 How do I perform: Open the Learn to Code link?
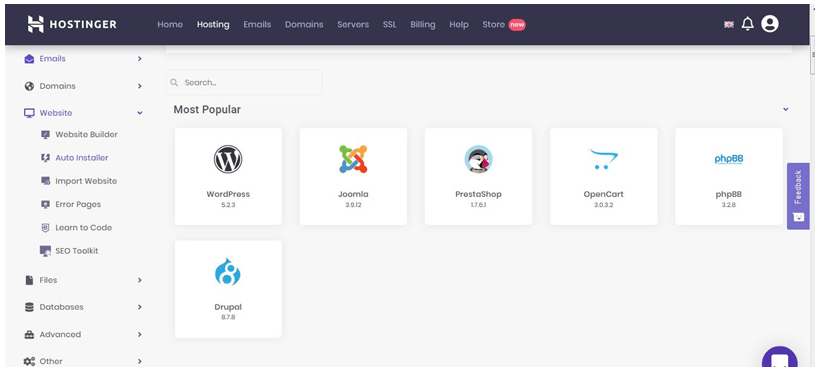83,228
